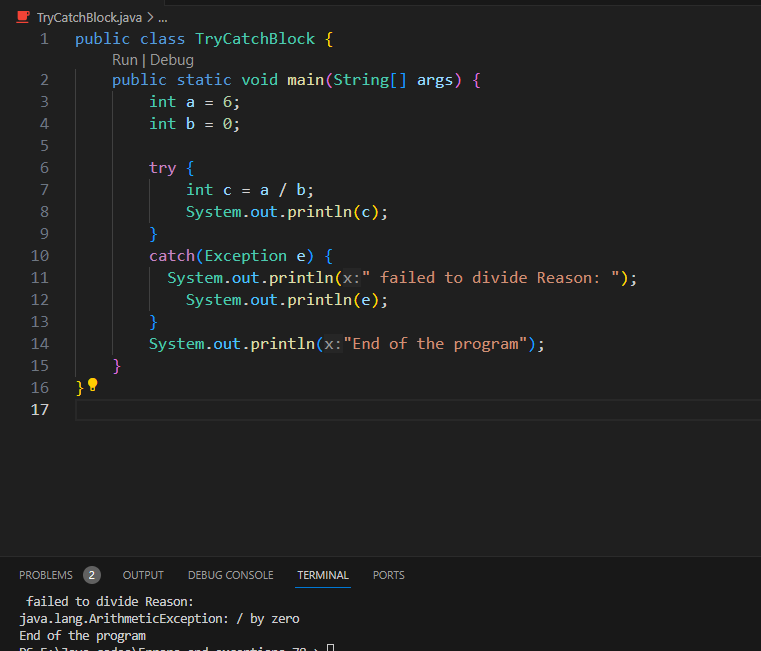Click the Run code lens above main
This screenshot has height=651, width=761.
(125, 60)
